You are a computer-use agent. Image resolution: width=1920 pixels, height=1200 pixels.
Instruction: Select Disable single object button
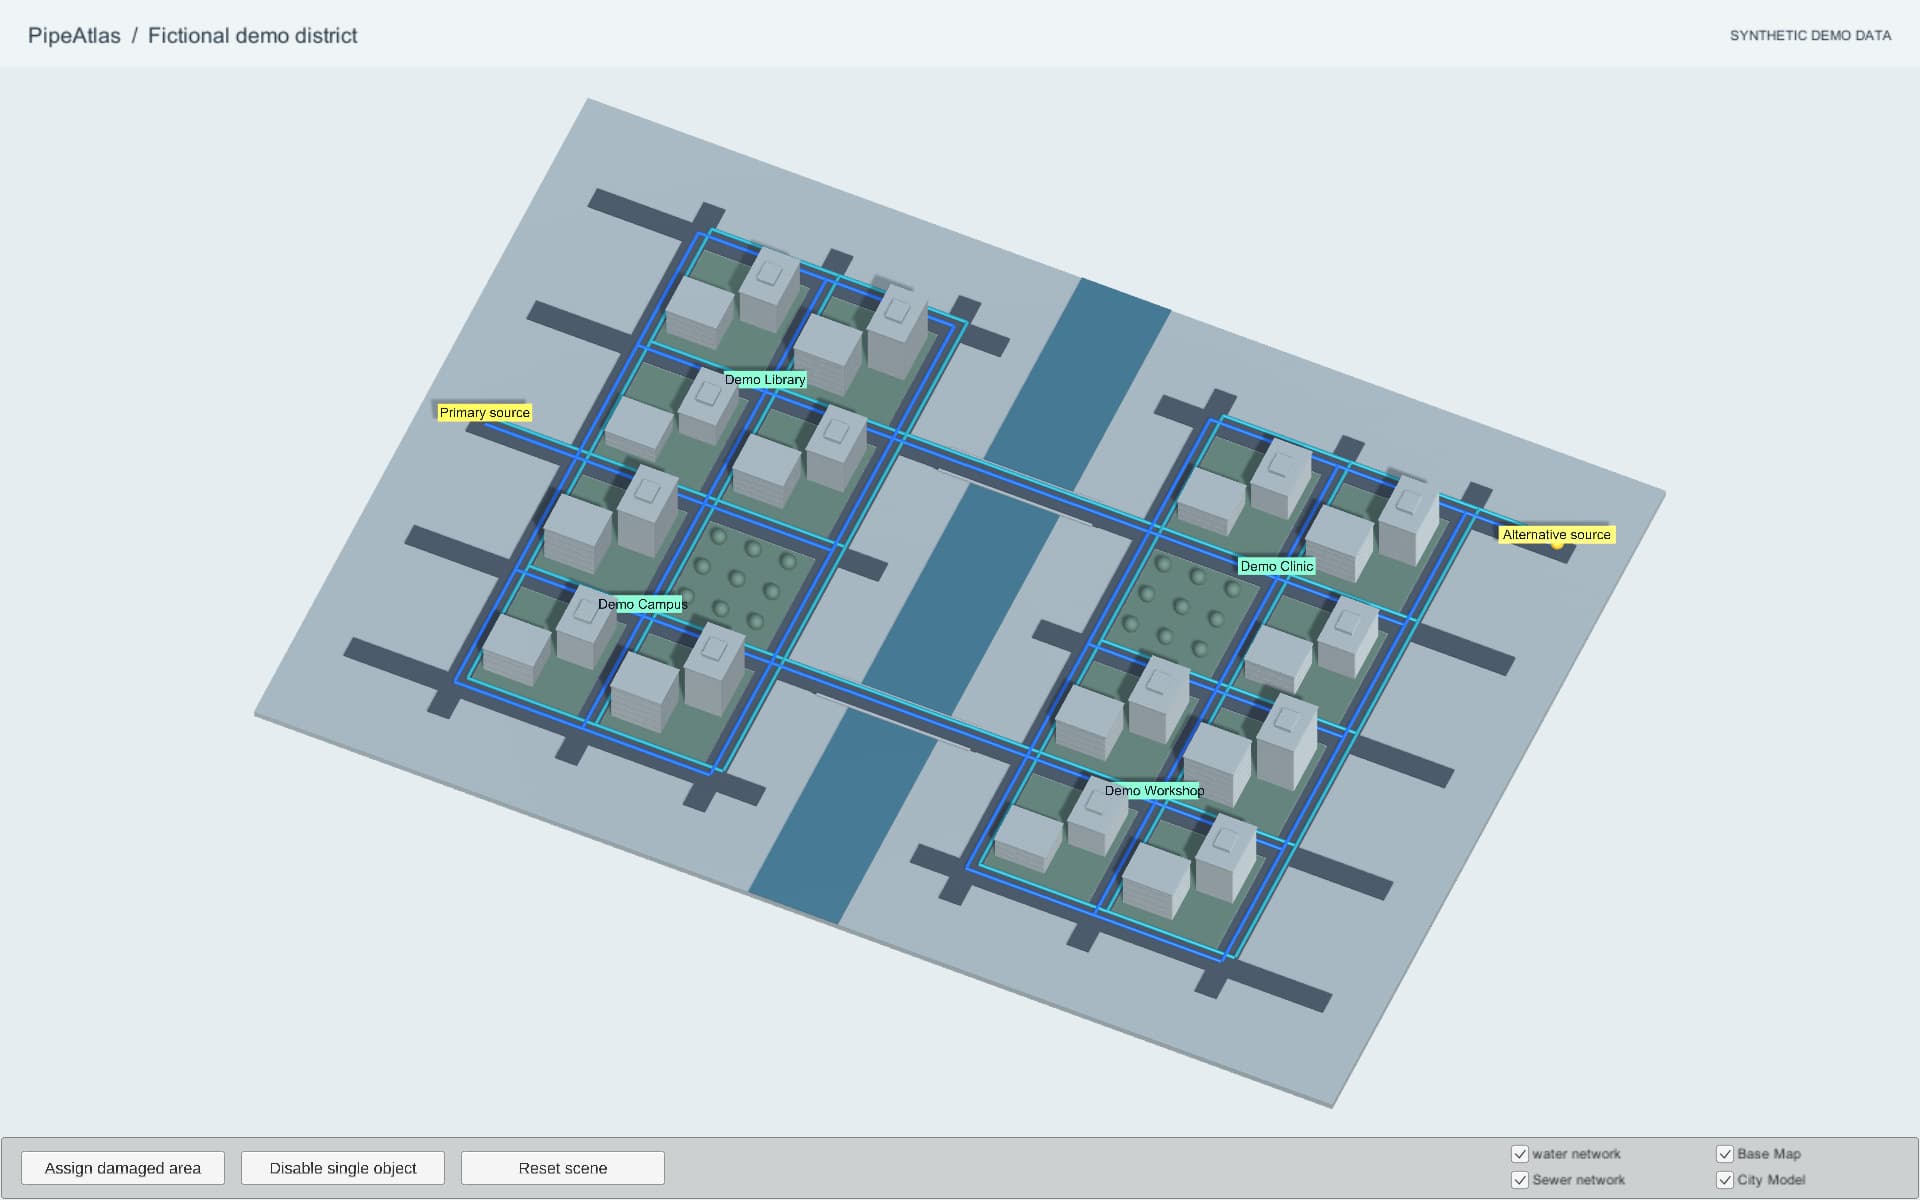(343, 1168)
